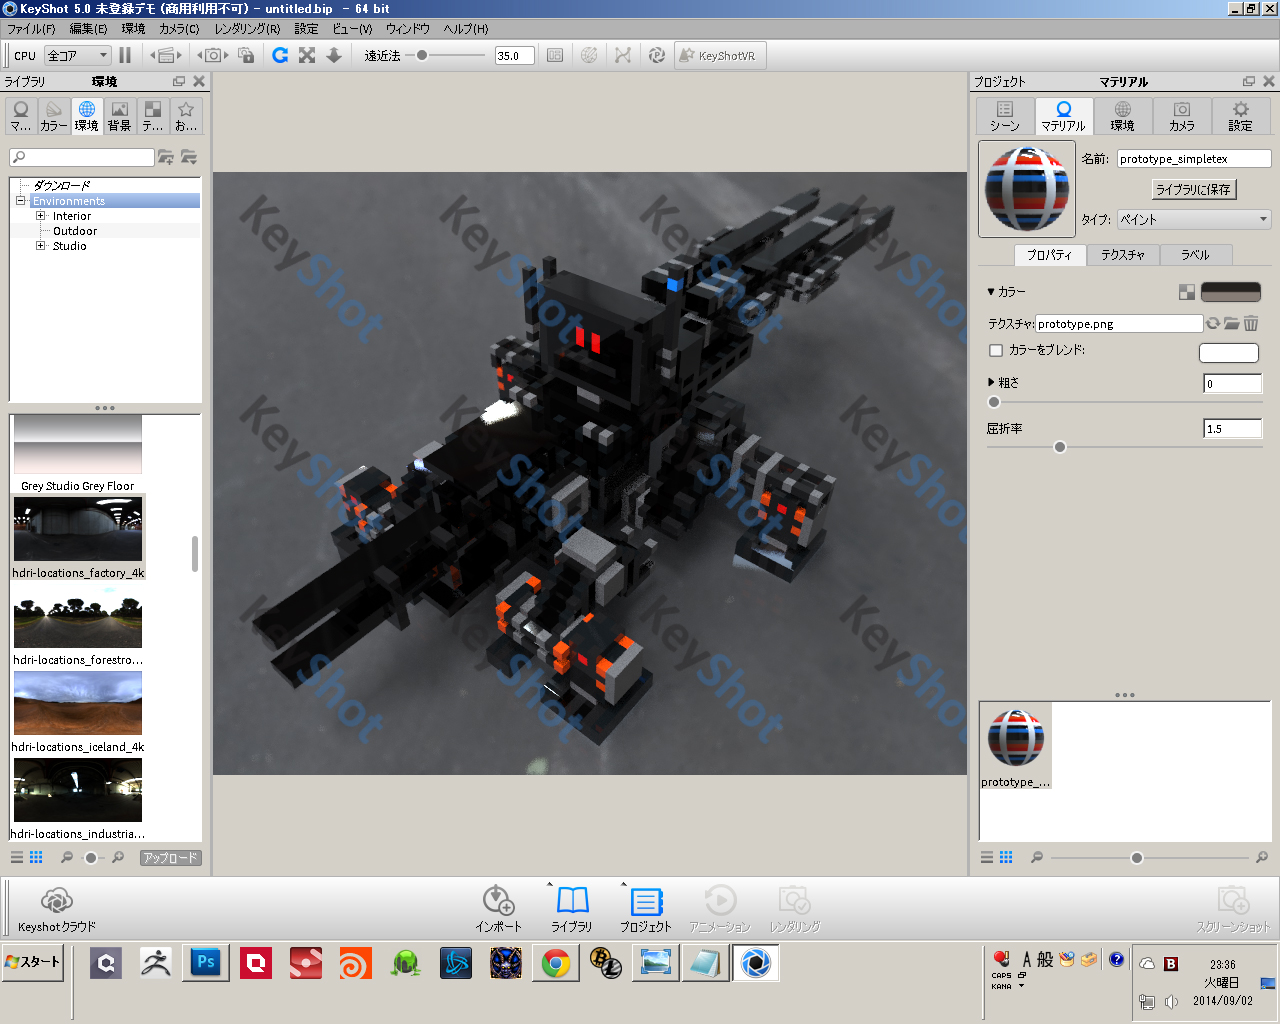Screen dimensions: 1280x1024
Task: Click the camera screenshot toolbar icon
Action: point(212,56)
